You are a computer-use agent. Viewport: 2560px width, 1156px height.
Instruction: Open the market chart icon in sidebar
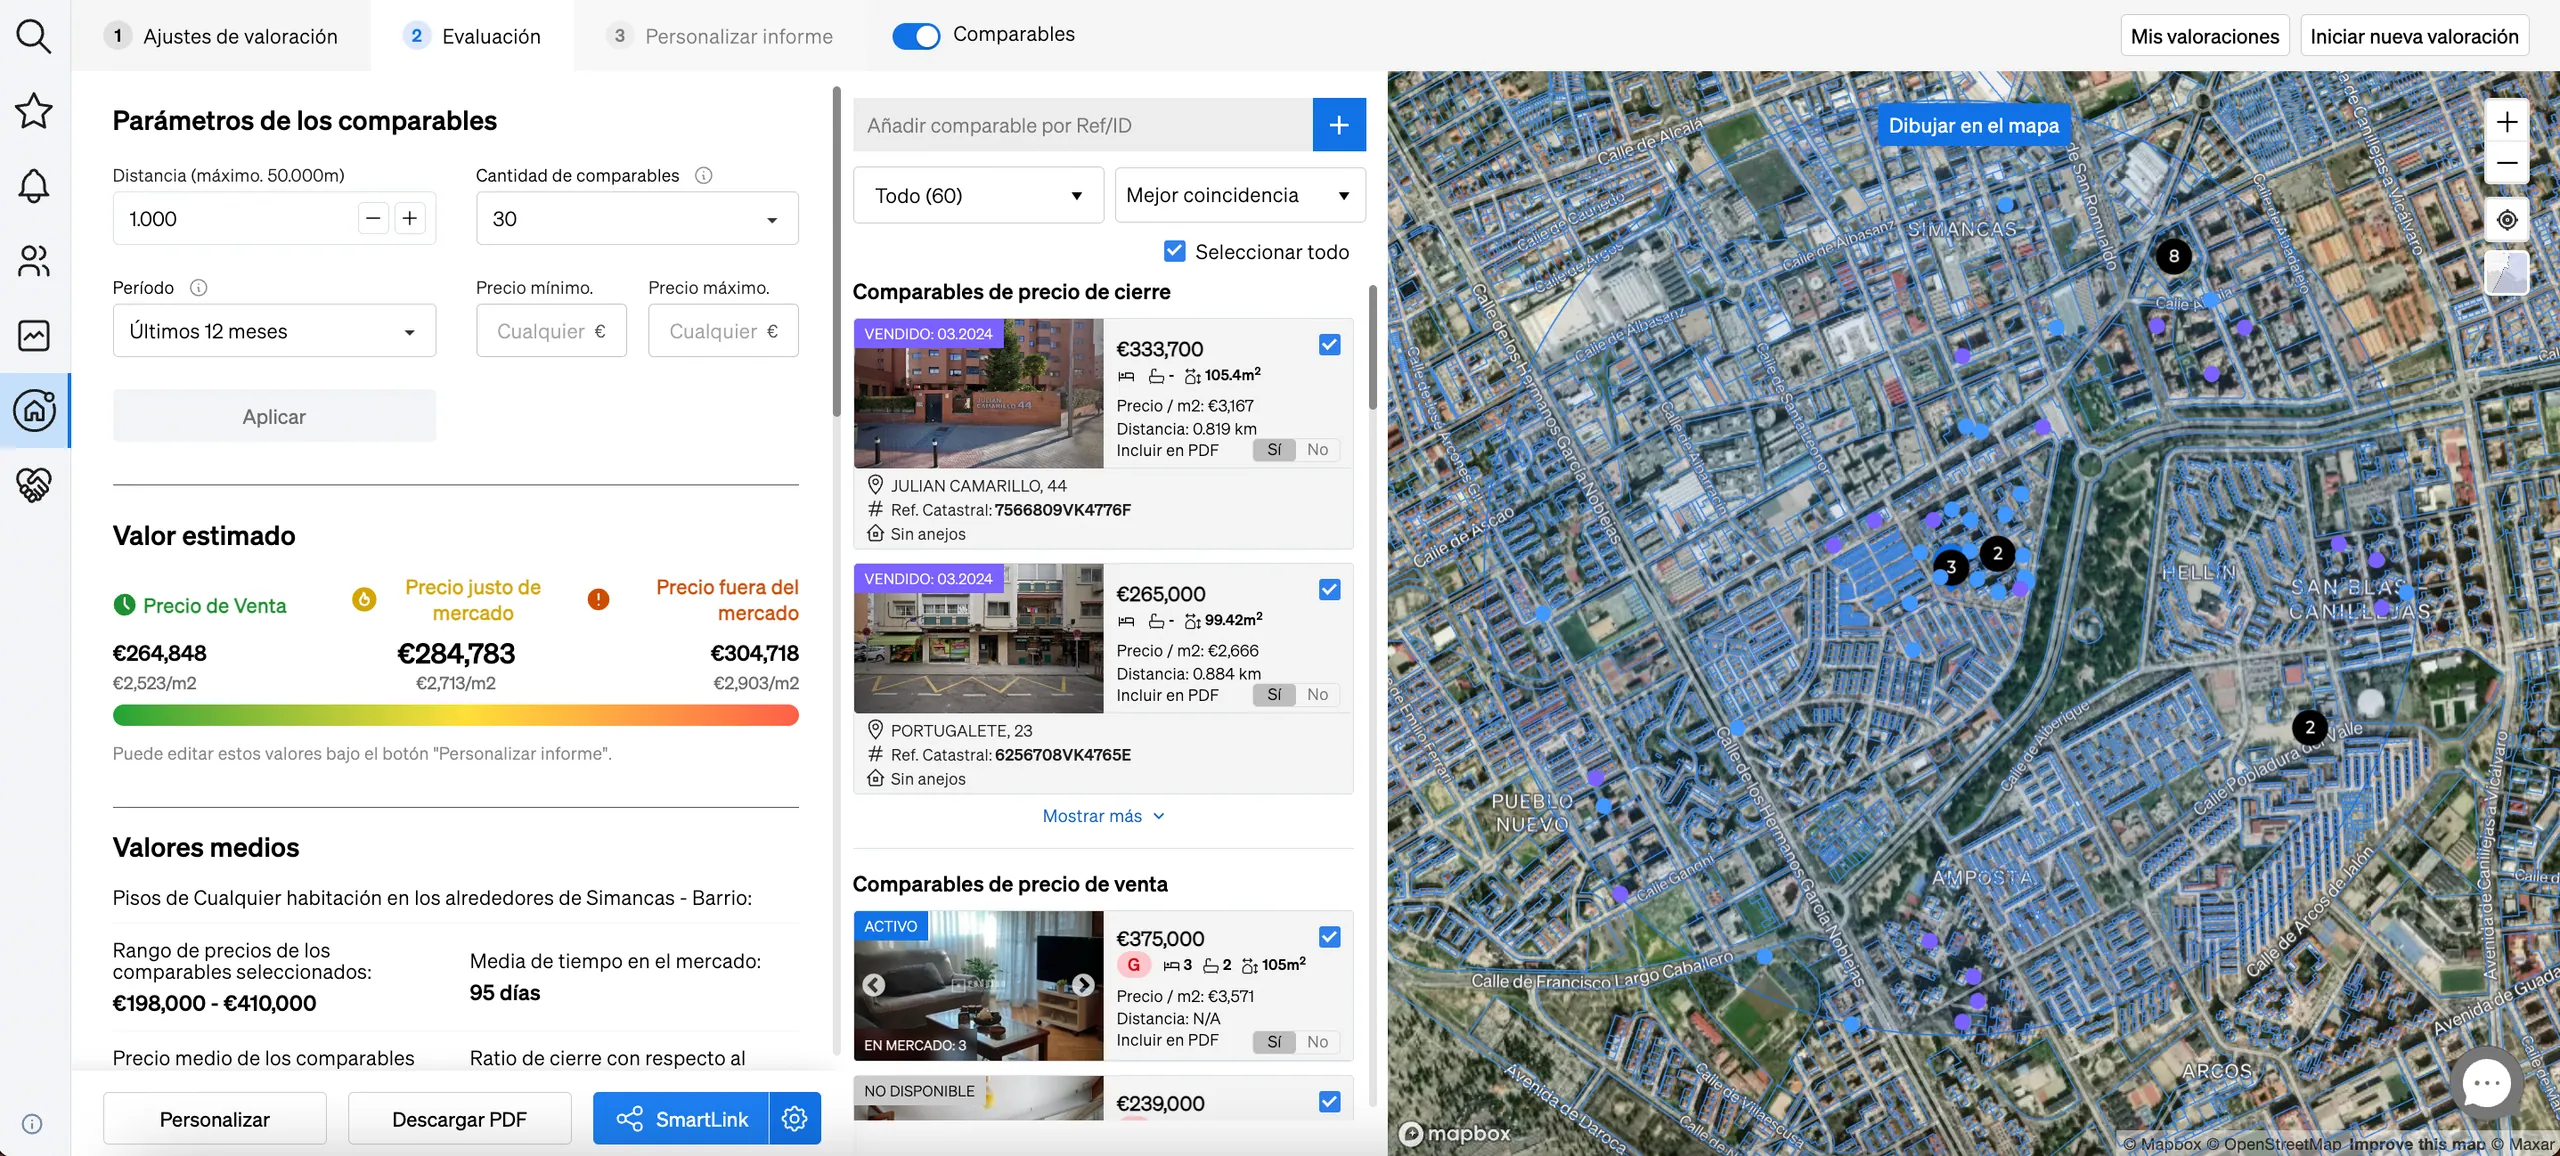(x=34, y=335)
